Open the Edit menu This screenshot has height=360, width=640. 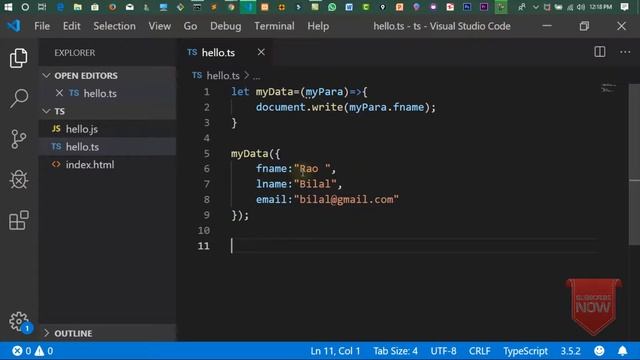click(71, 26)
